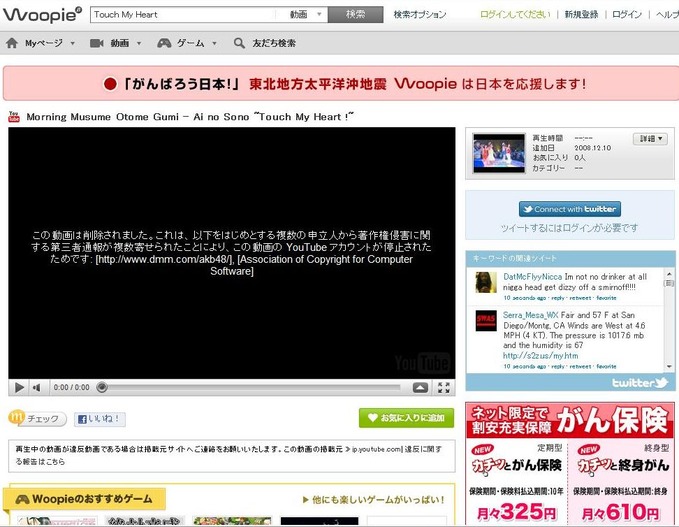Expand the 詳細 details dropdown
Viewport: 679px width, 527px height.
point(650,139)
